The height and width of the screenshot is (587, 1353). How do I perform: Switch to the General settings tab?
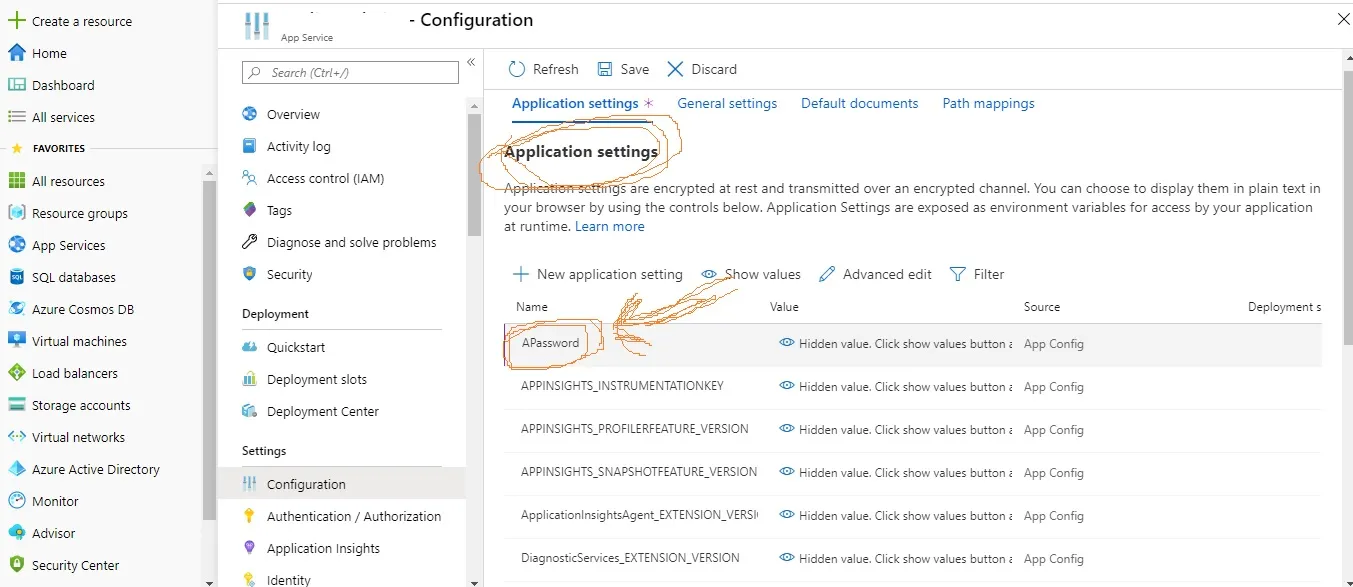[x=727, y=103]
